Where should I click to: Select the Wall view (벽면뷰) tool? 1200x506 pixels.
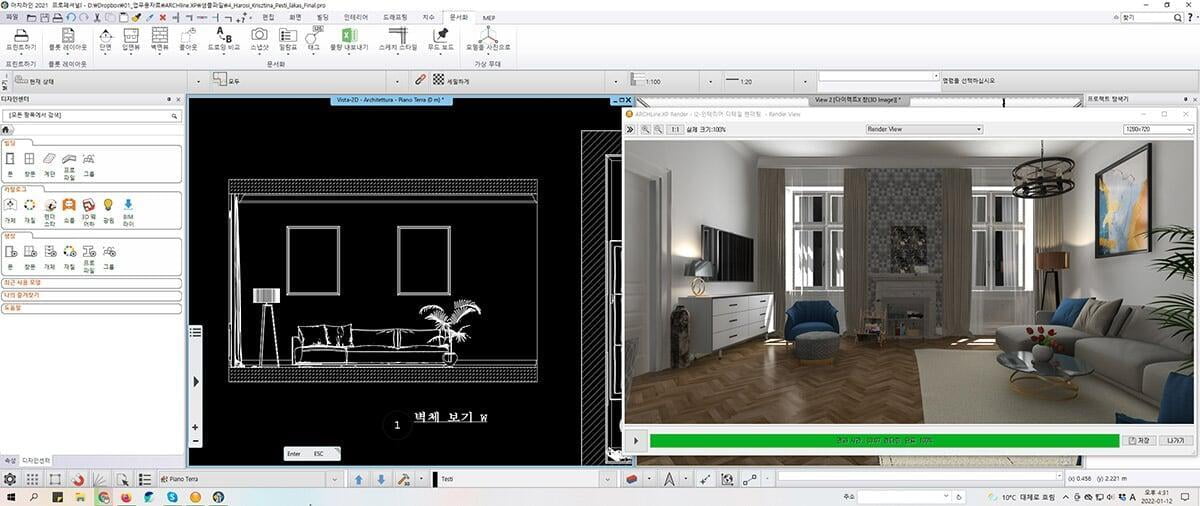click(x=158, y=40)
